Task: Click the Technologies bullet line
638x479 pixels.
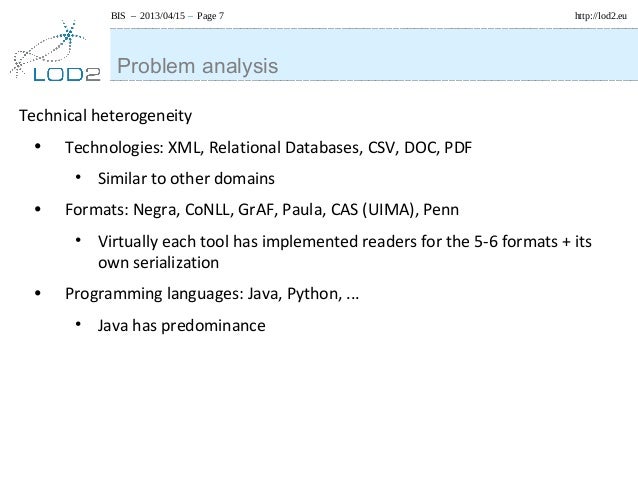Action: 268,147
